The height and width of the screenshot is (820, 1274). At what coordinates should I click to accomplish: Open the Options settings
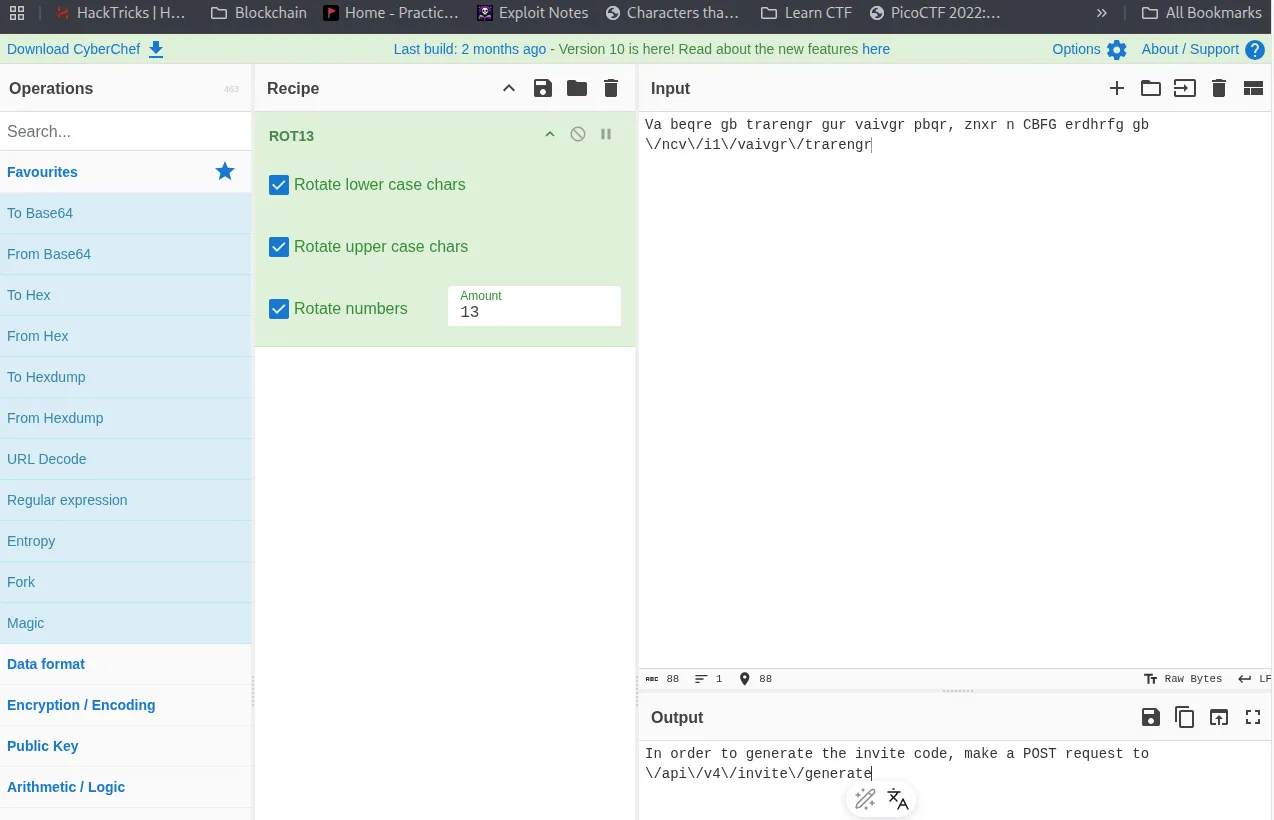click(1089, 49)
